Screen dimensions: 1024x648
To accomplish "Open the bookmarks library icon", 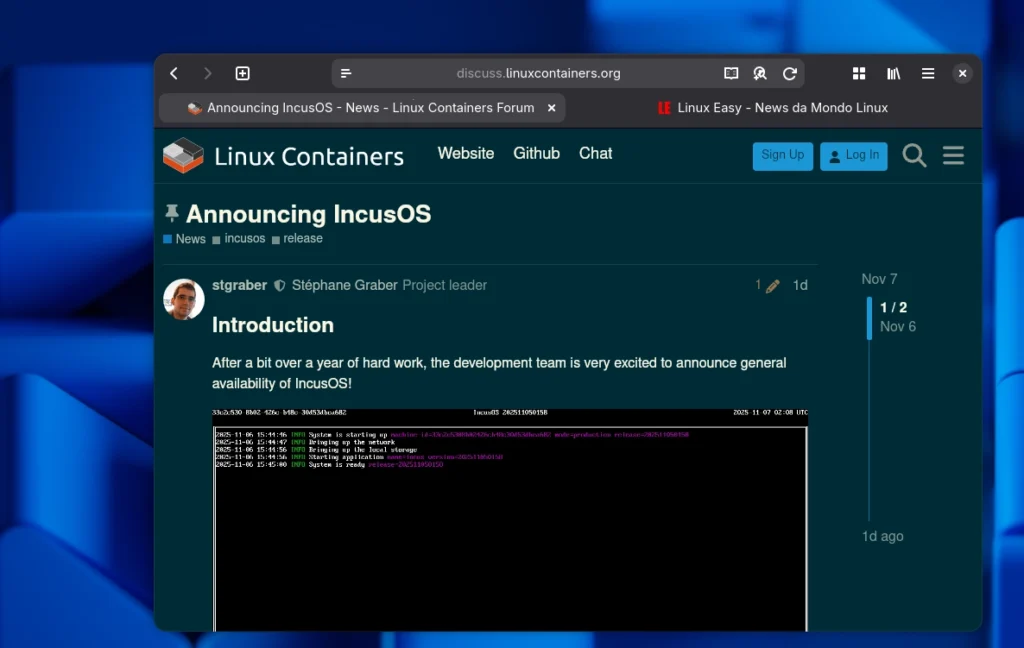I will [893, 73].
